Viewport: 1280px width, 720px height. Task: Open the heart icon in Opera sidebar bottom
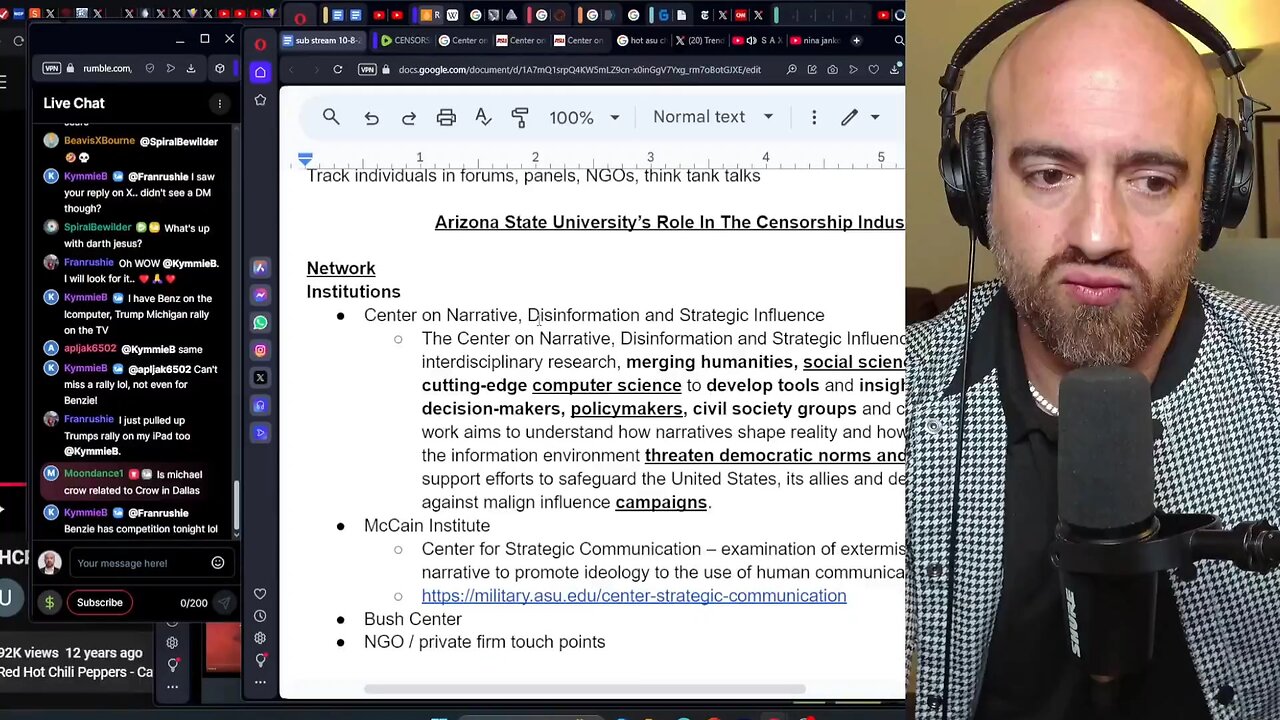click(x=260, y=594)
